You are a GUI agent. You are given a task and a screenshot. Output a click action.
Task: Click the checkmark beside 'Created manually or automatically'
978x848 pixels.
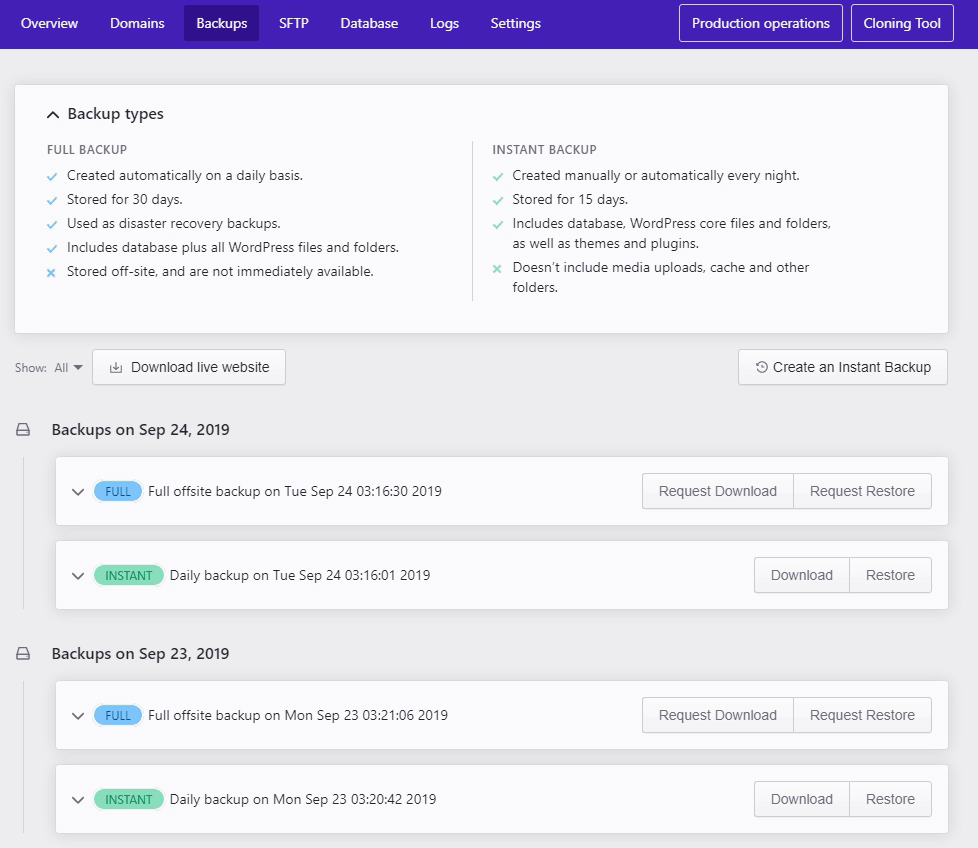(498, 177)
